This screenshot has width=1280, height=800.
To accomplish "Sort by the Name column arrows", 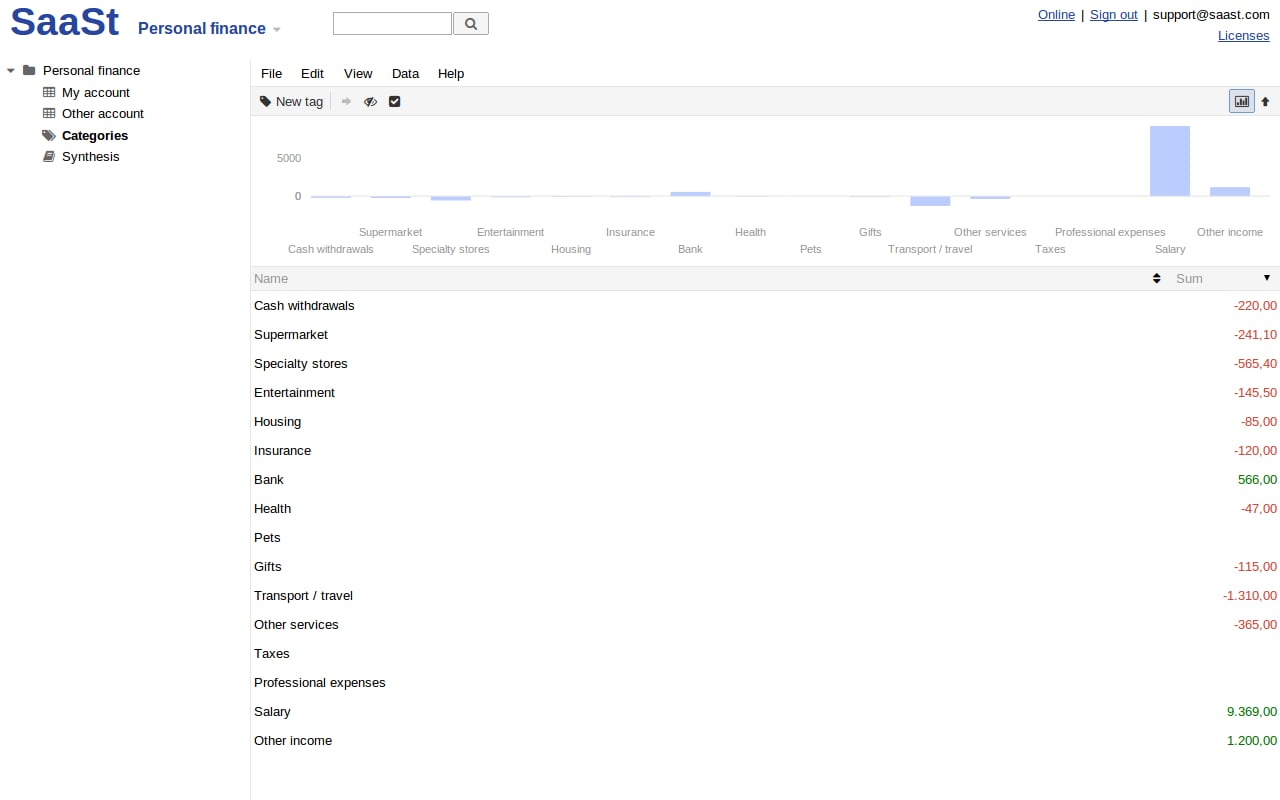I will [x=1157, y=278].
